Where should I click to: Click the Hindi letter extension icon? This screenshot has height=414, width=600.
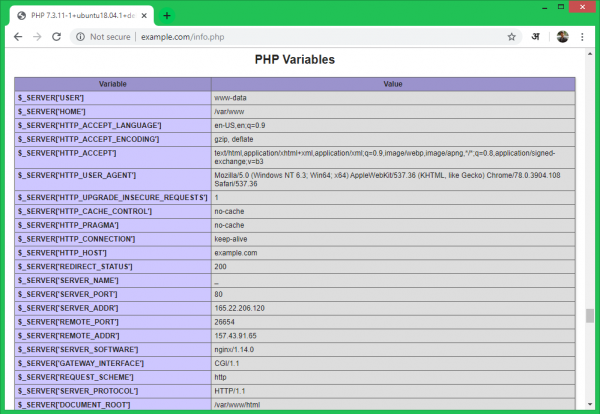536,36
